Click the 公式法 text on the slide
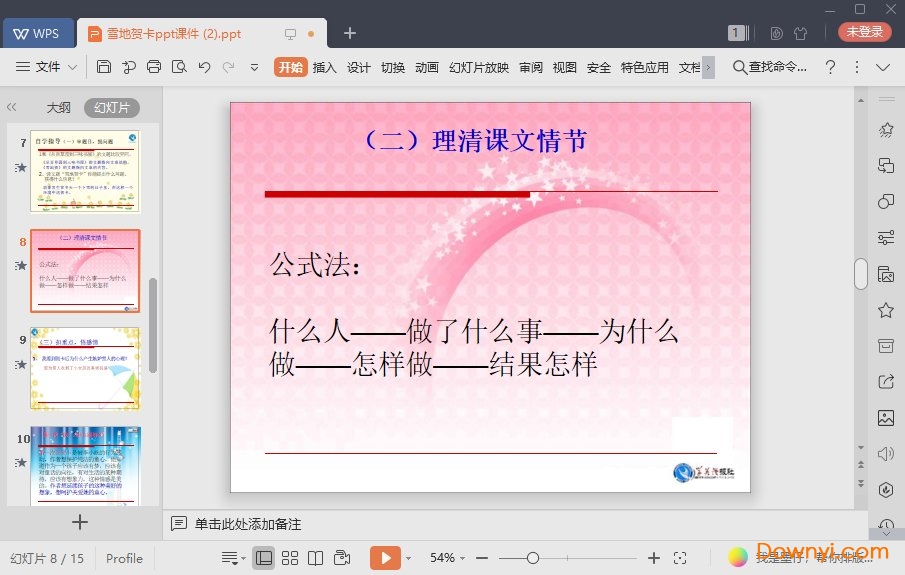905x575 pixels. click(315, 264)
